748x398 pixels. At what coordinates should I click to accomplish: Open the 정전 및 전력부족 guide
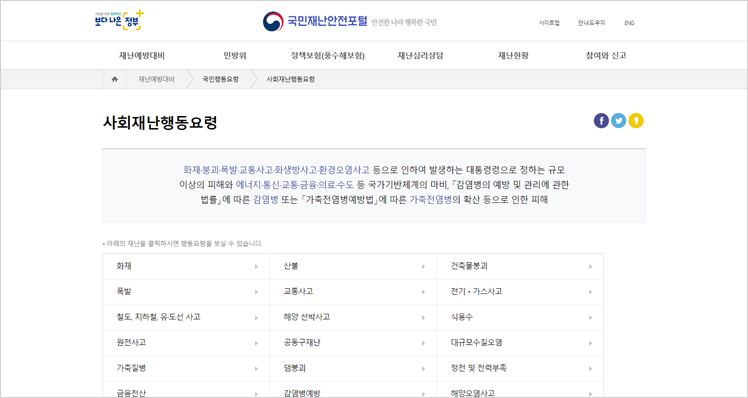520,368
